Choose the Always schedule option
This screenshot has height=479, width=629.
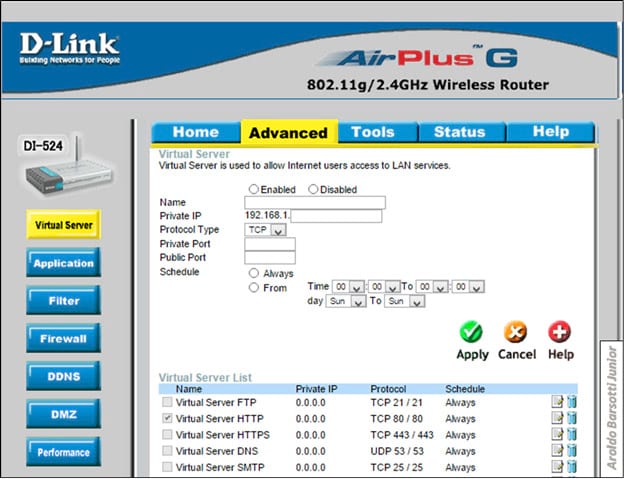pos(253,273)
